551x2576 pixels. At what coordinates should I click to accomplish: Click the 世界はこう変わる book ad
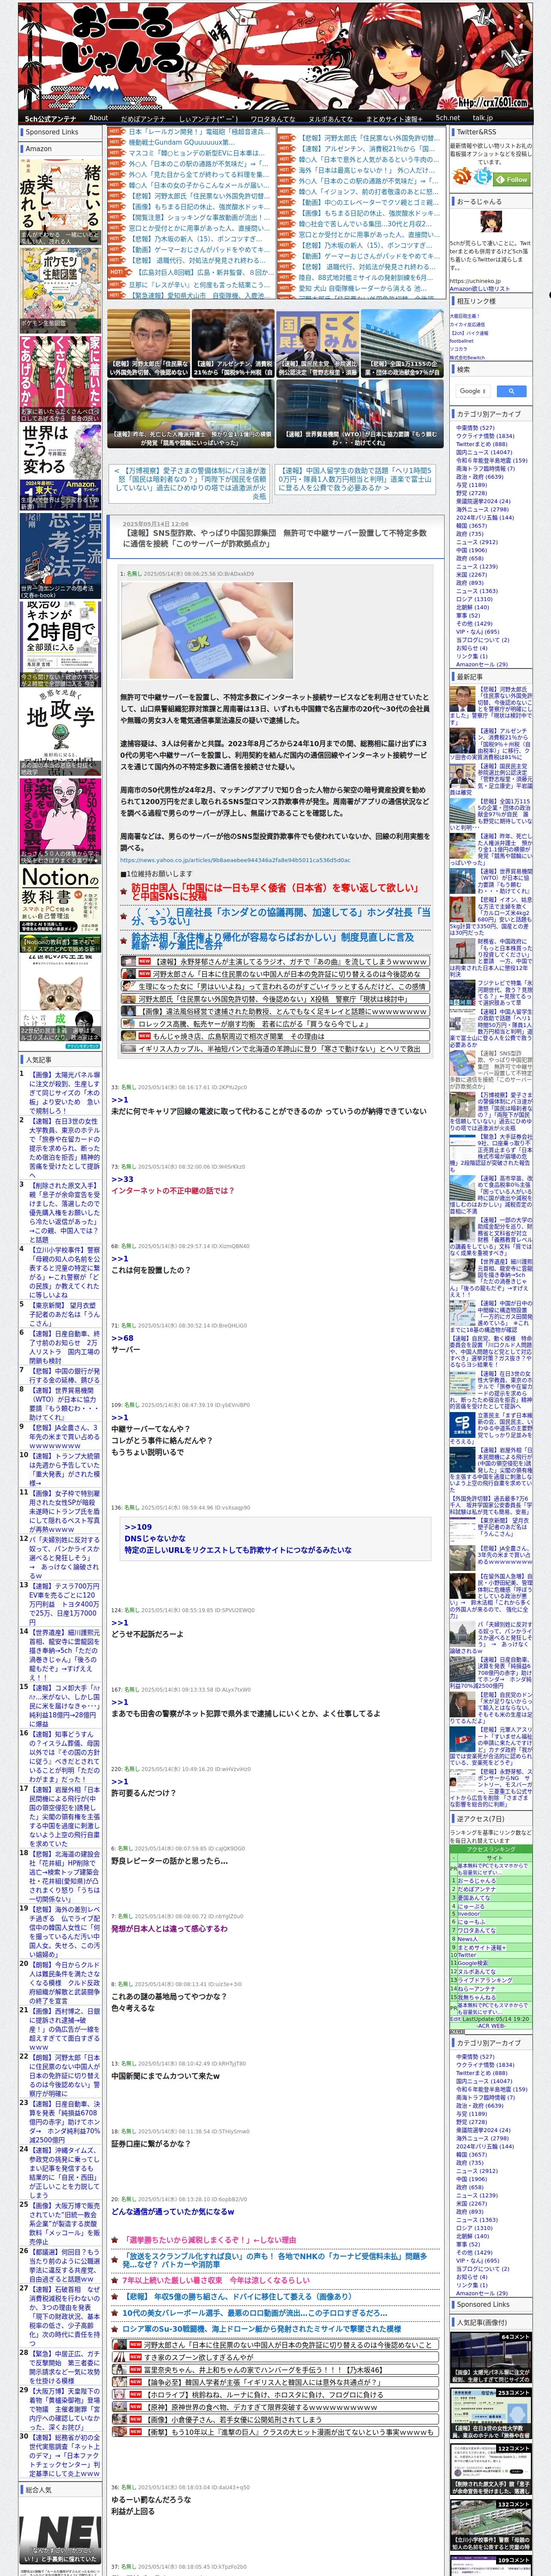point(60,467)
